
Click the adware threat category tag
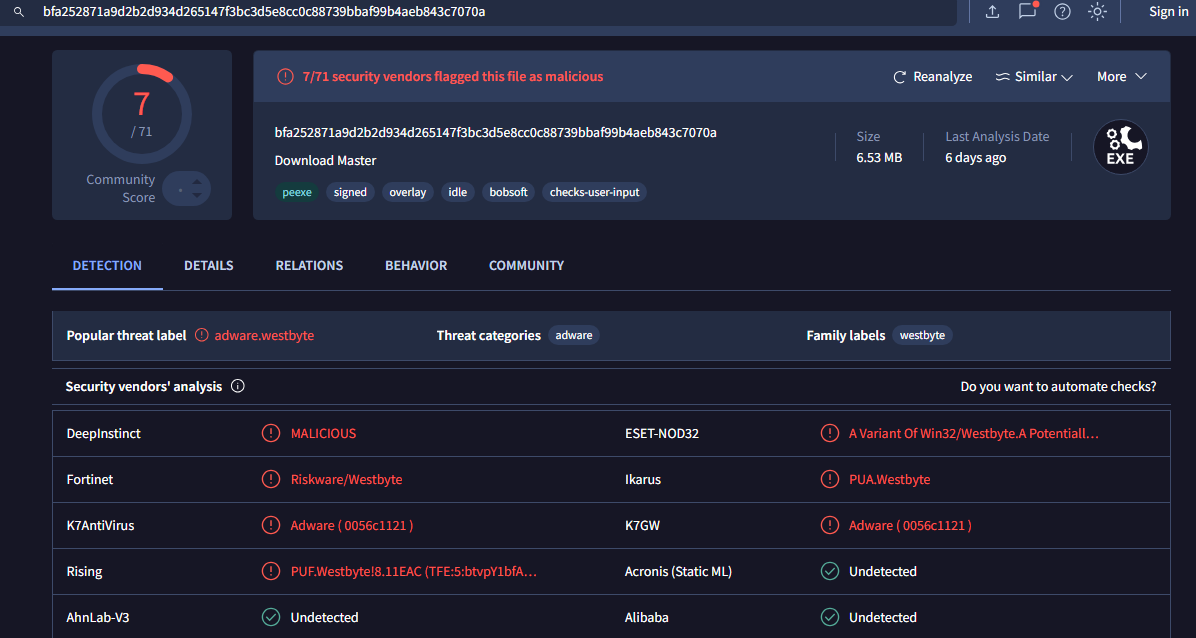[574, 335]
